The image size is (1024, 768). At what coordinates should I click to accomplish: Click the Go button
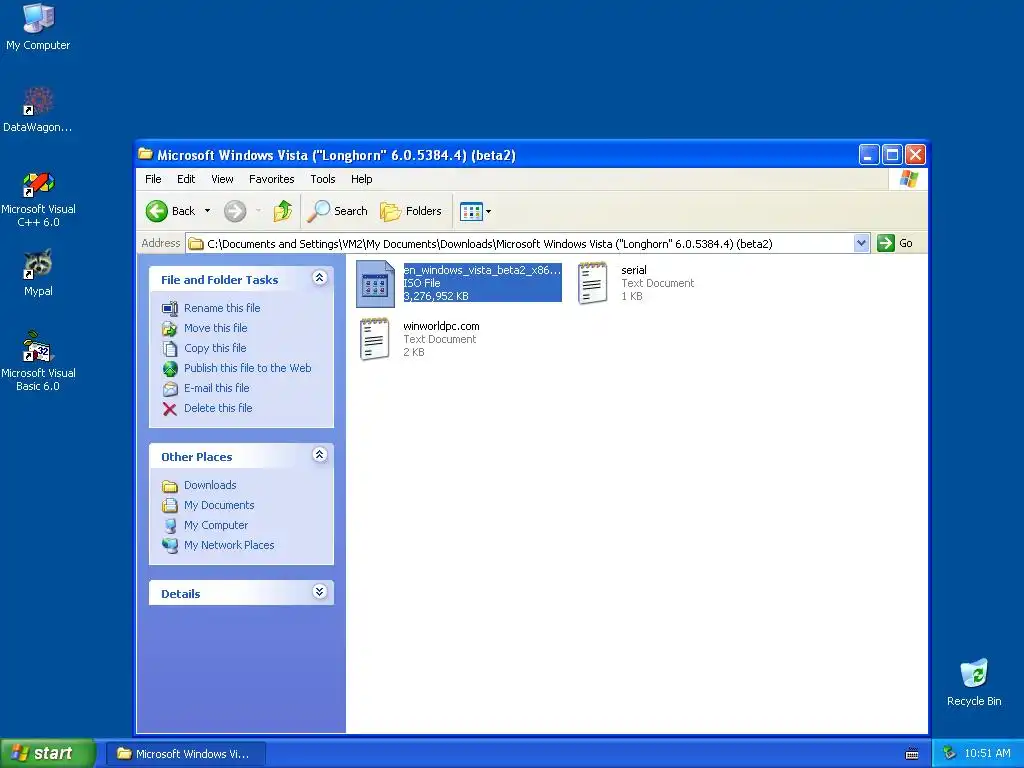(x=895, y=243)
